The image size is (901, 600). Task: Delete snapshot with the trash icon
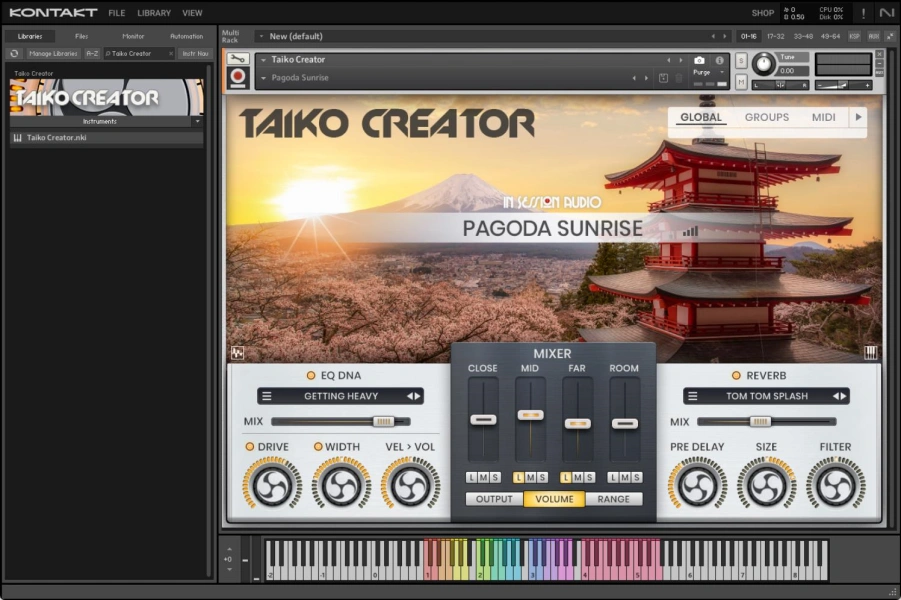pyautogui.click(x=679, y=78)
